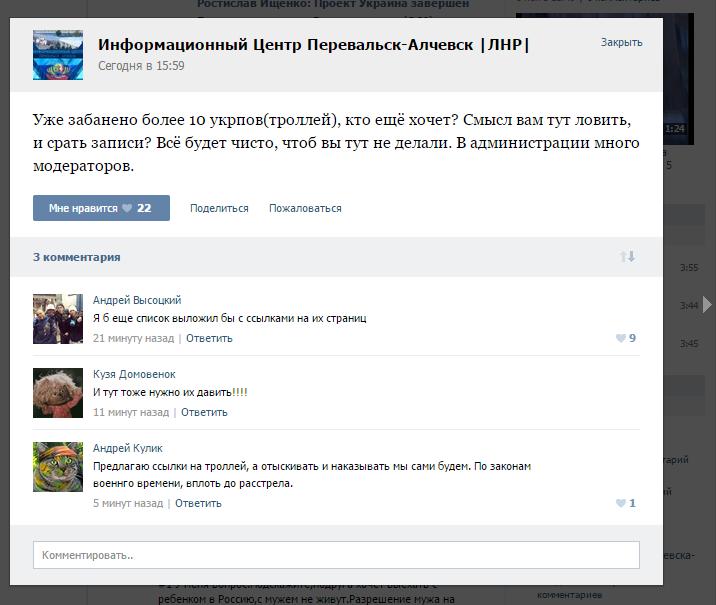This screenshot has height=605, width=716.
Task: Open background video thumbnail showing 1:24
Action: pos(679,79)
